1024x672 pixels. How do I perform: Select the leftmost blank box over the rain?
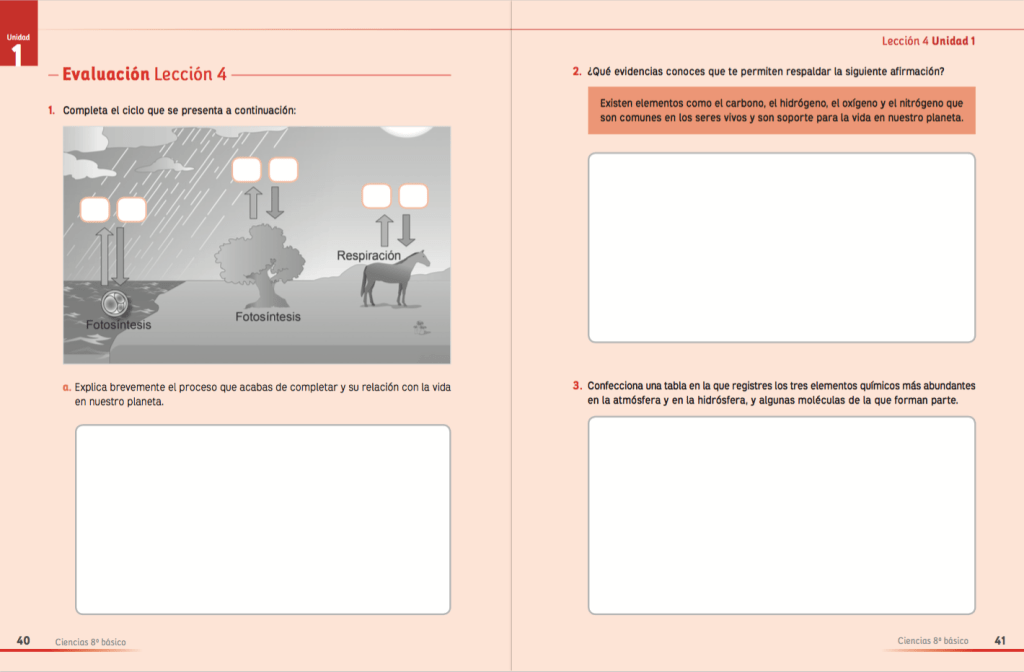click(95, 210)
